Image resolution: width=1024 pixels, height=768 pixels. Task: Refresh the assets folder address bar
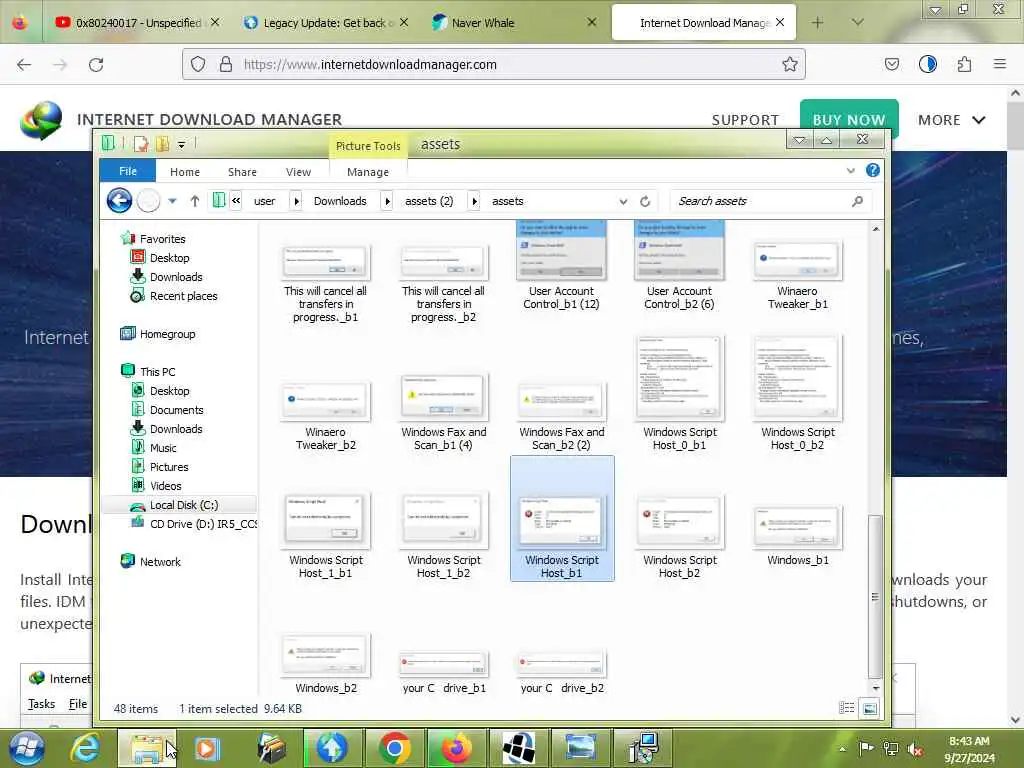point(645,201)
